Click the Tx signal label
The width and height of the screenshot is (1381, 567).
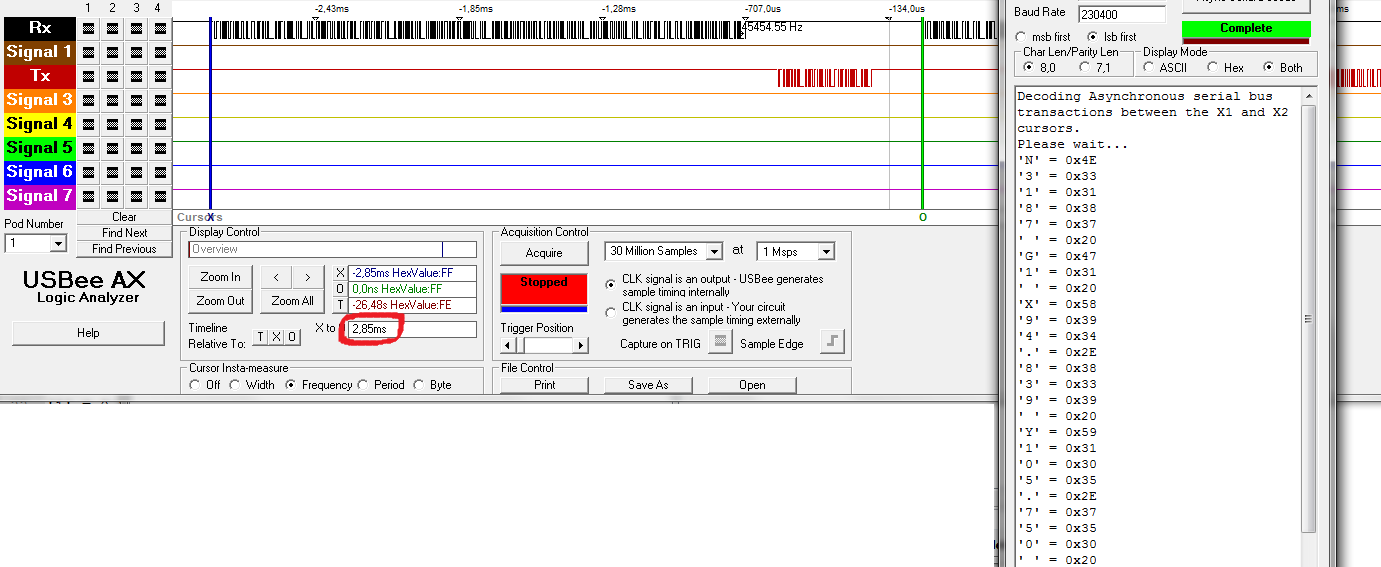click(x=39, y=76)
